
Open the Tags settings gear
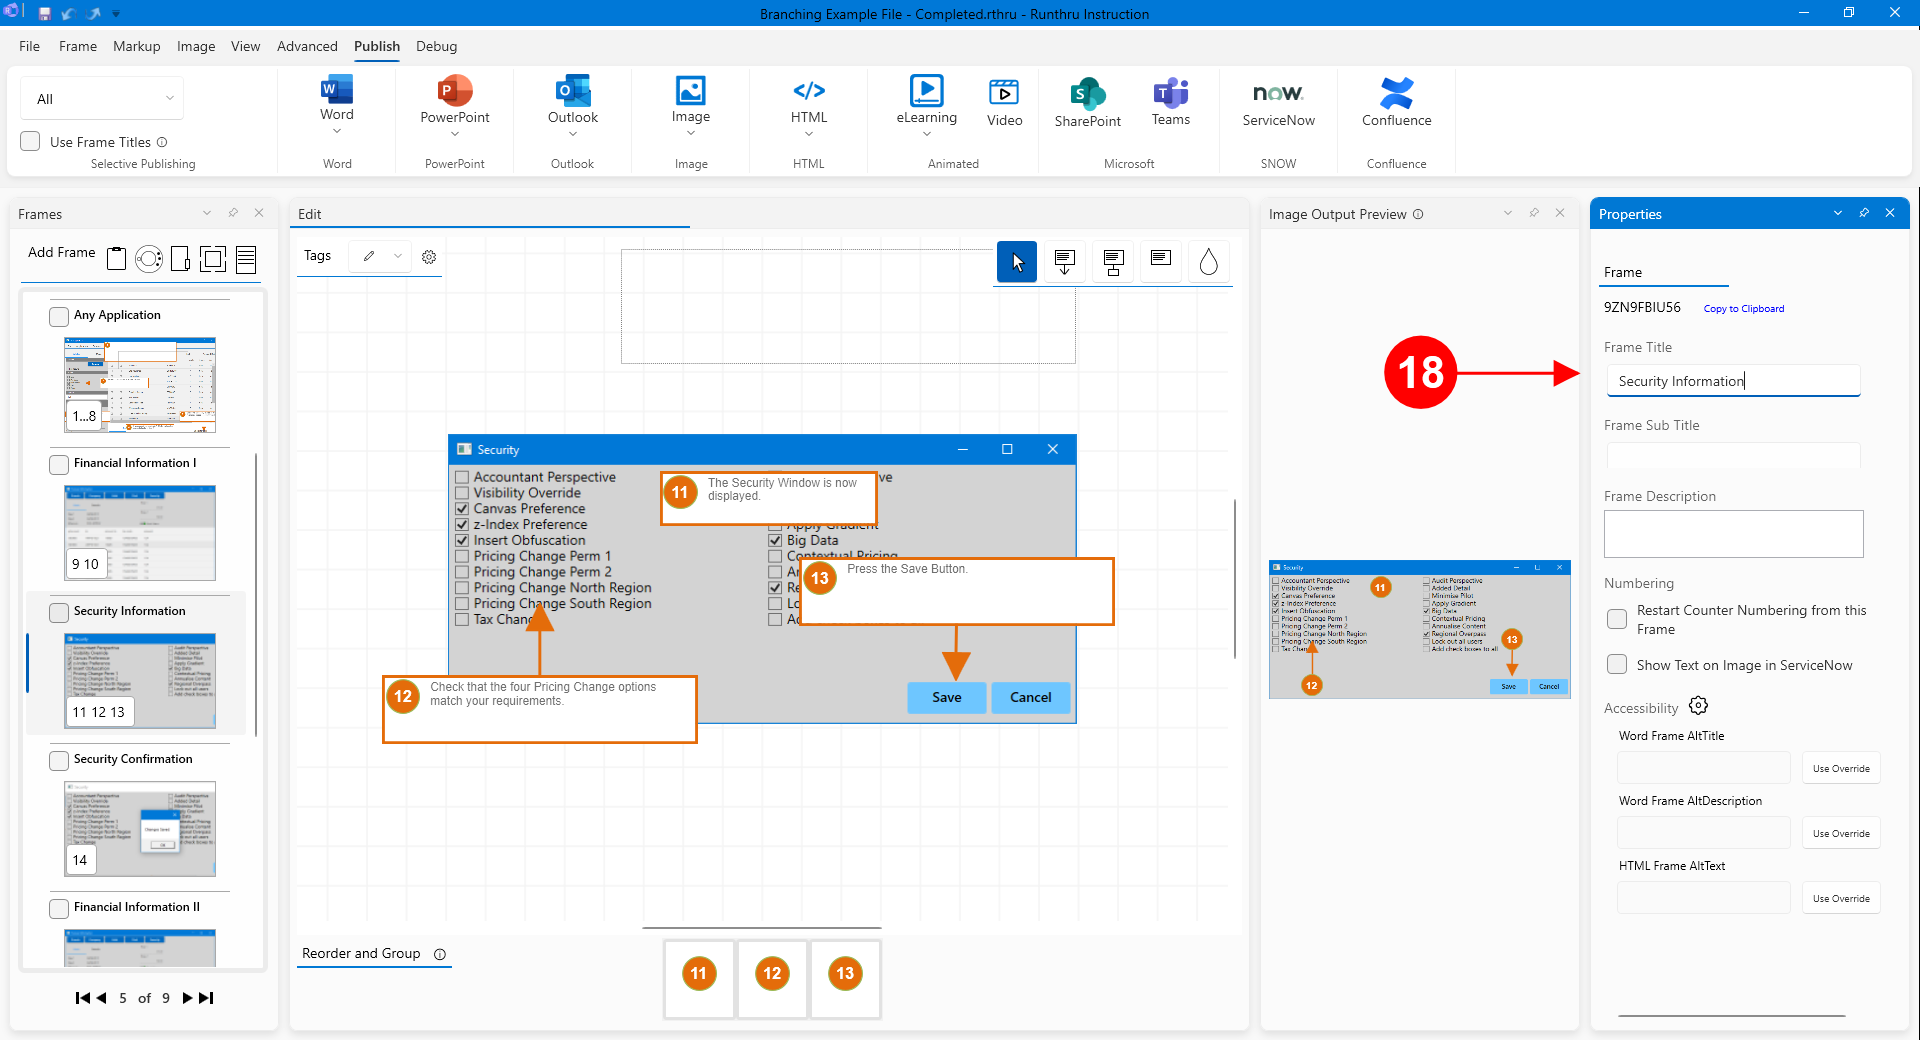pos(429,257)
